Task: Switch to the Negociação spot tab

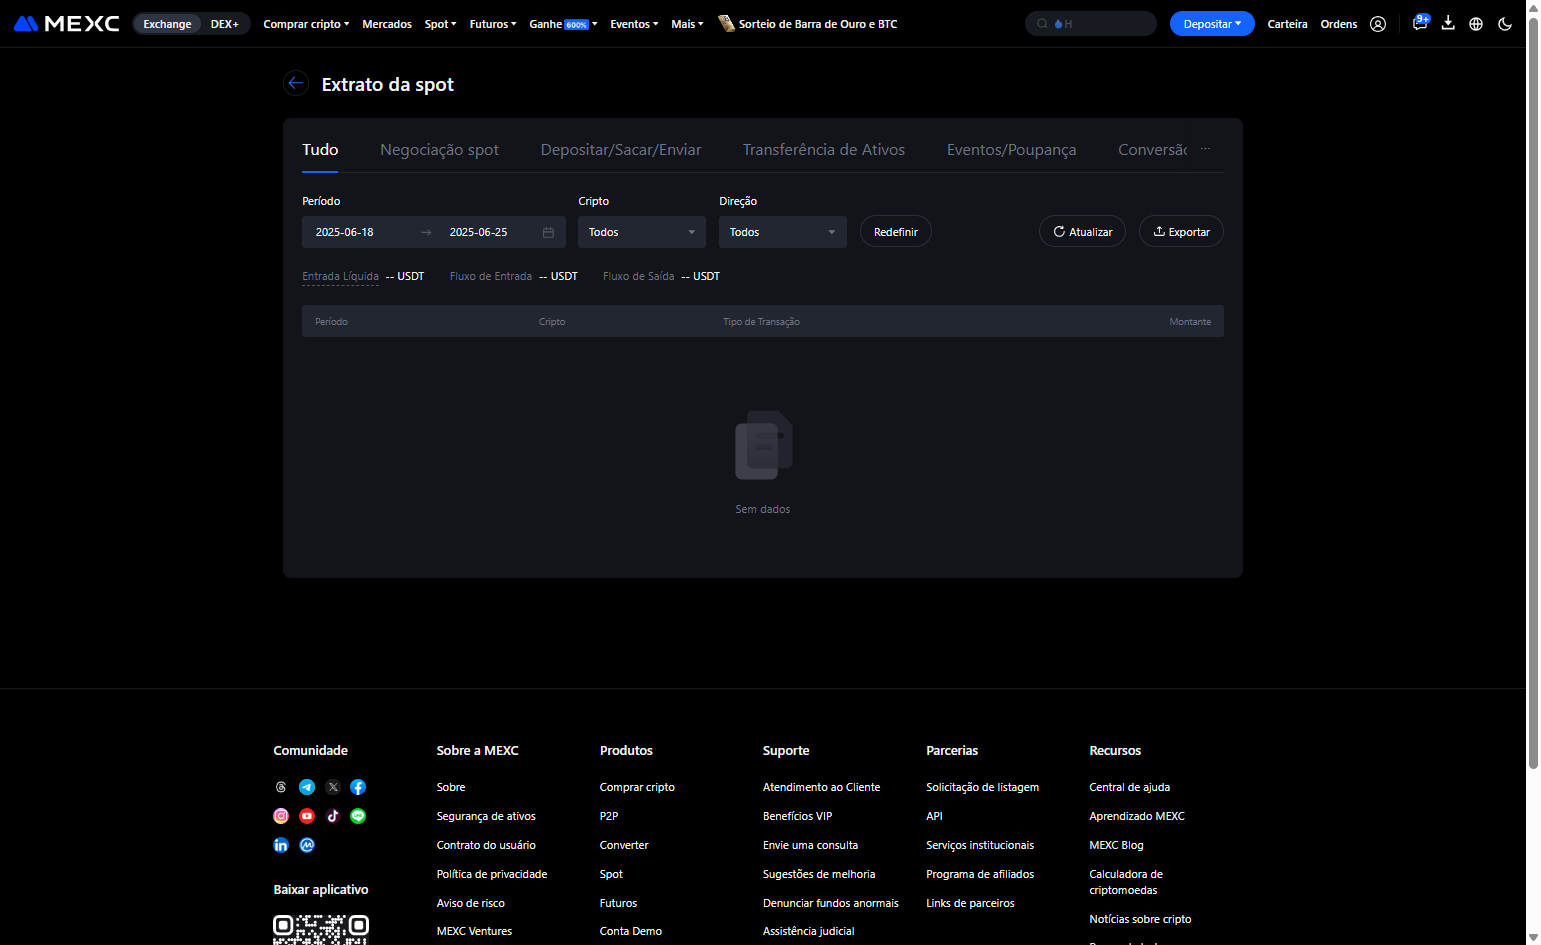Action: [x=439, y=150]
